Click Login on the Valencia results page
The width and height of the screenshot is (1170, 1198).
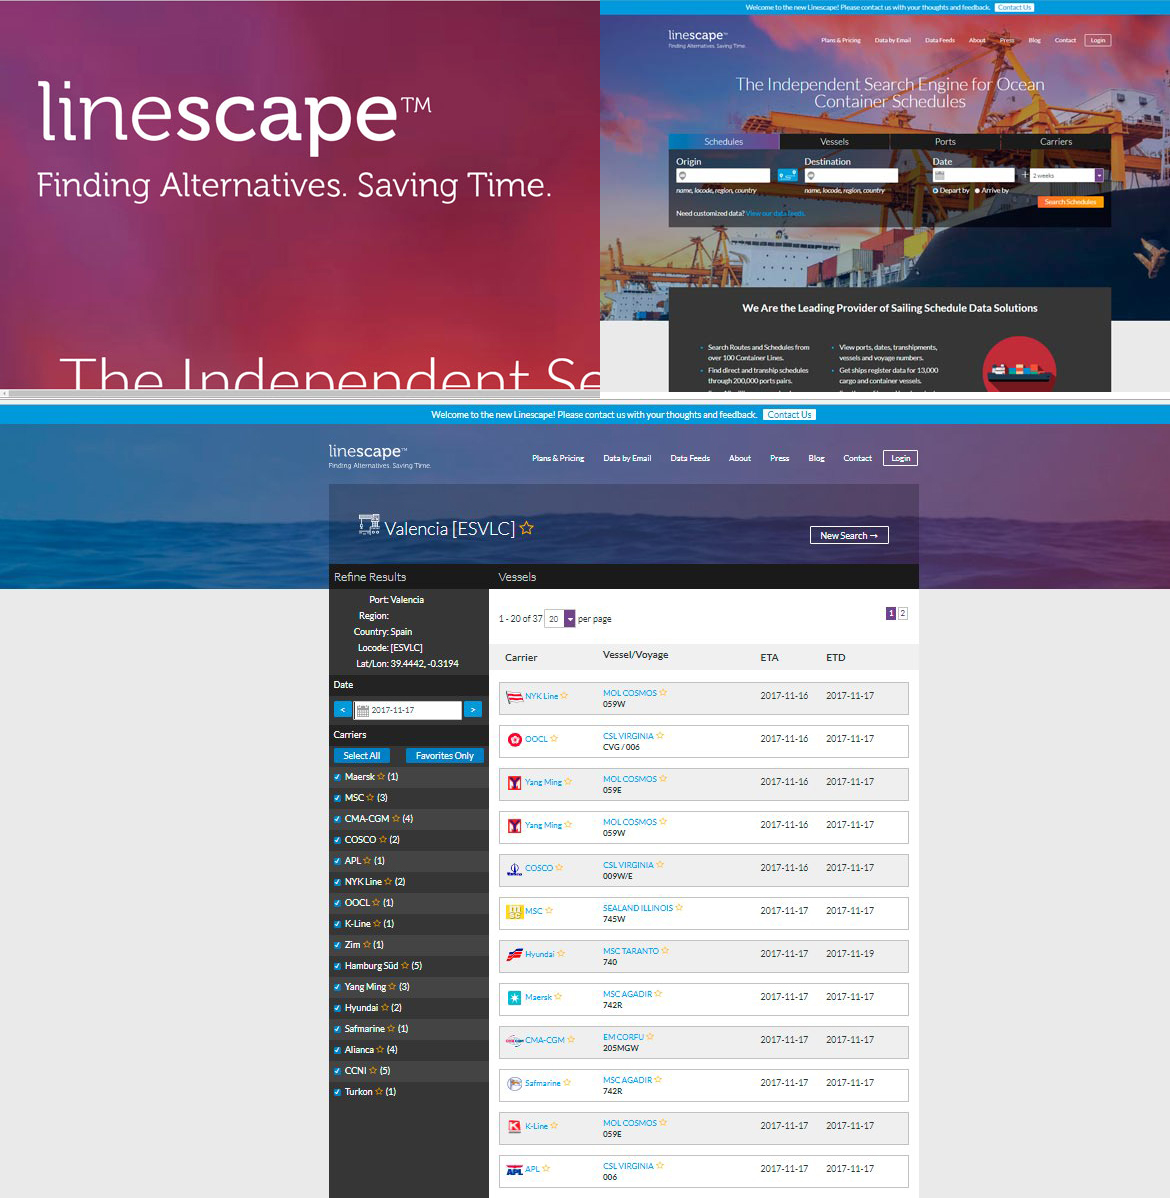tap(900, 458)
